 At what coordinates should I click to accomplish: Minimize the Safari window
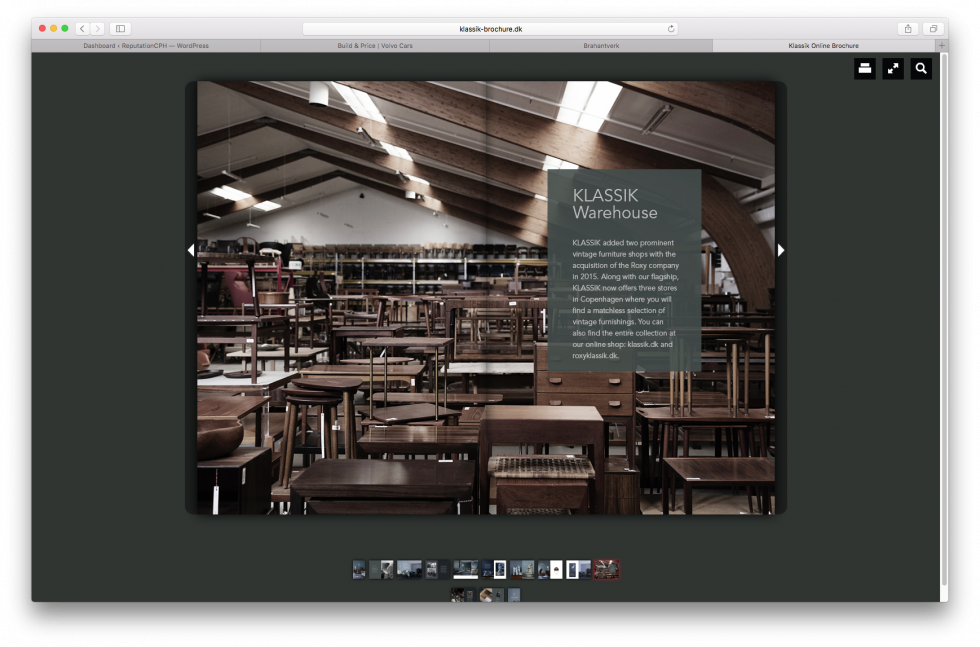(x=54, y=29)
